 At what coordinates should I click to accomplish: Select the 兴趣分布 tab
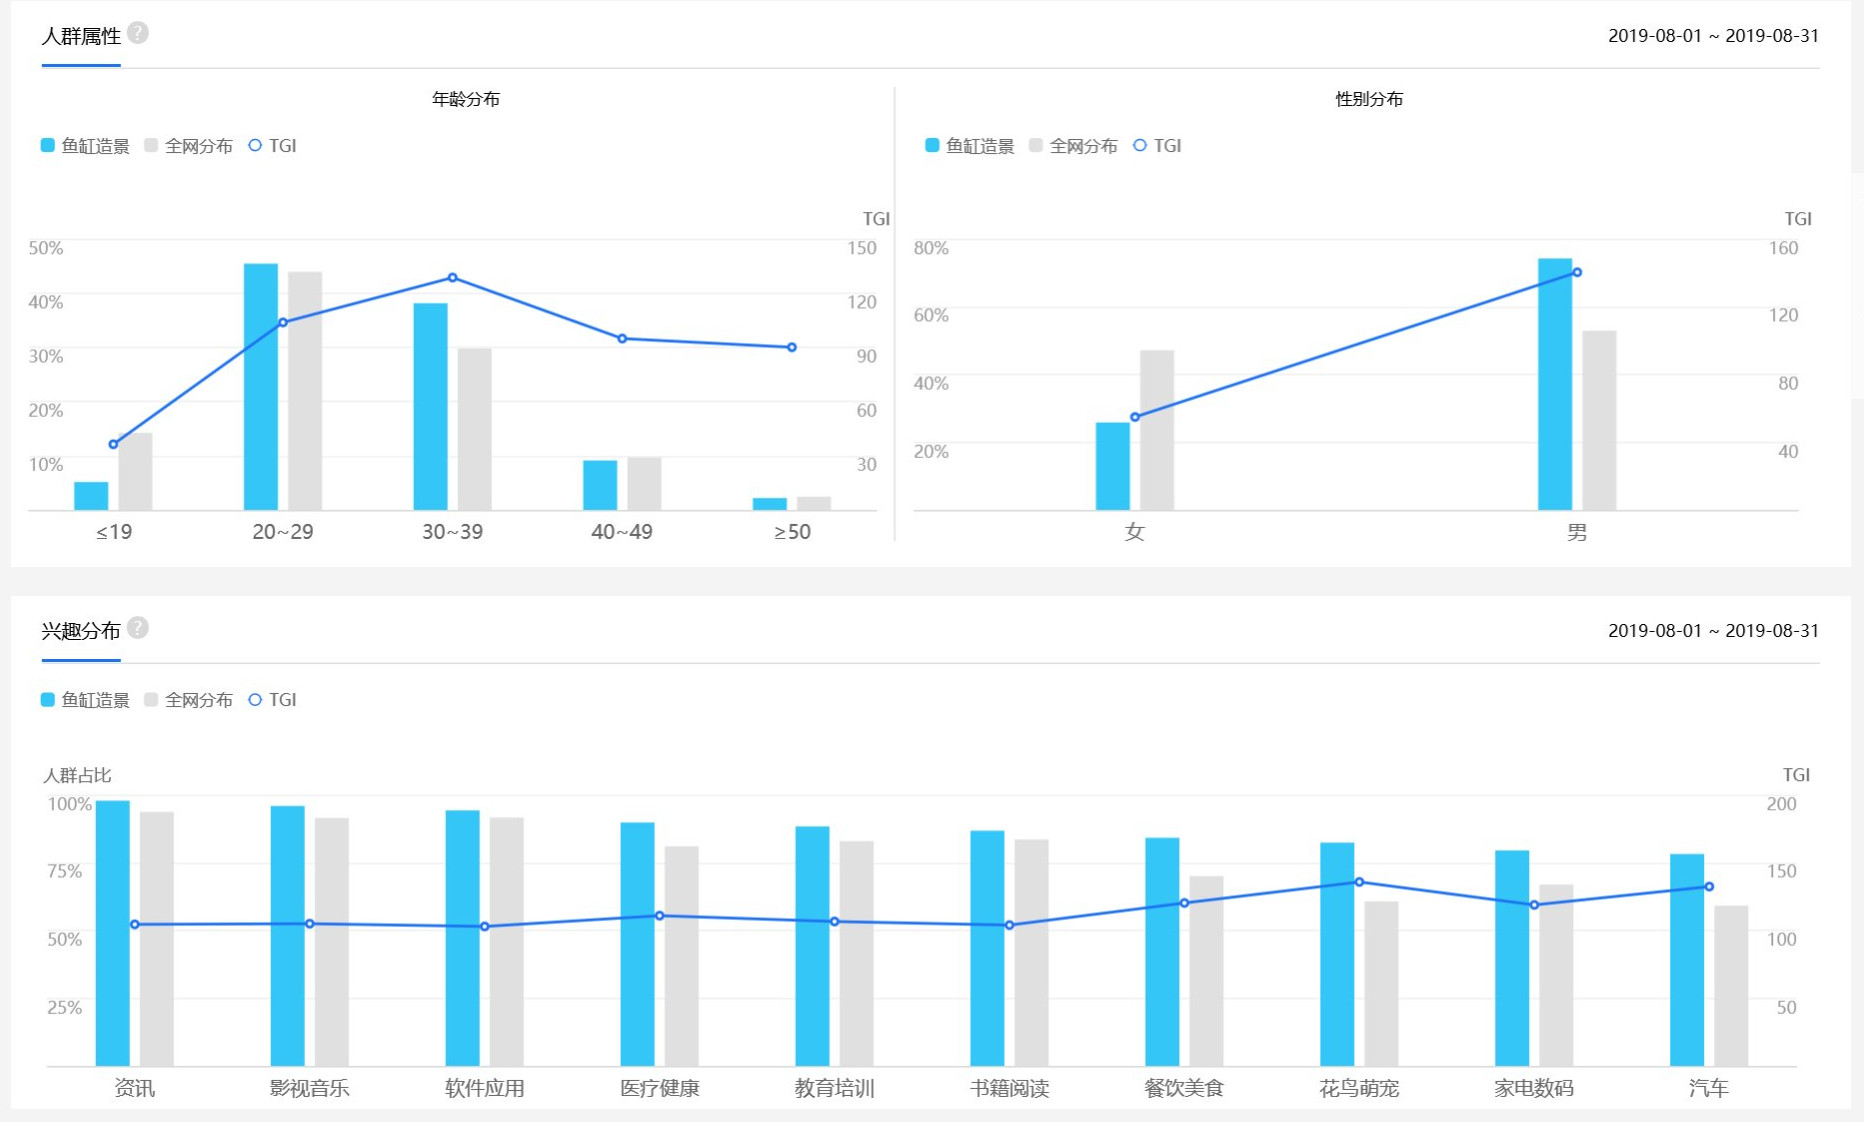81,631
